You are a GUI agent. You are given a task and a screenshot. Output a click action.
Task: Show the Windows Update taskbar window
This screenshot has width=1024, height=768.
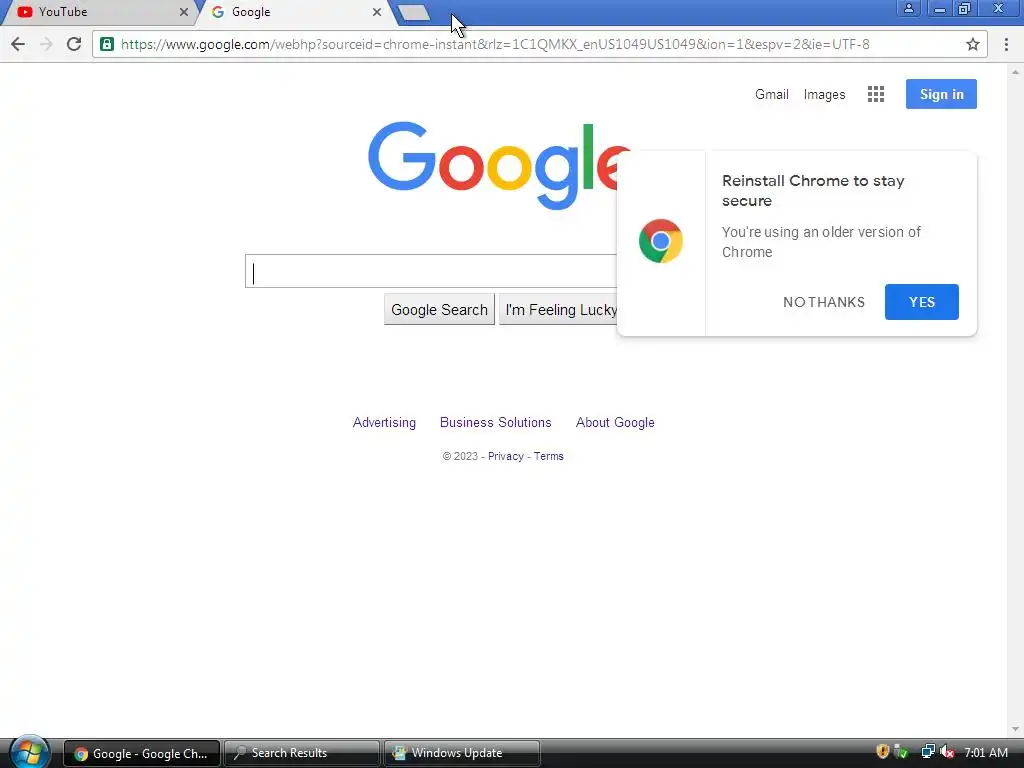462,753
